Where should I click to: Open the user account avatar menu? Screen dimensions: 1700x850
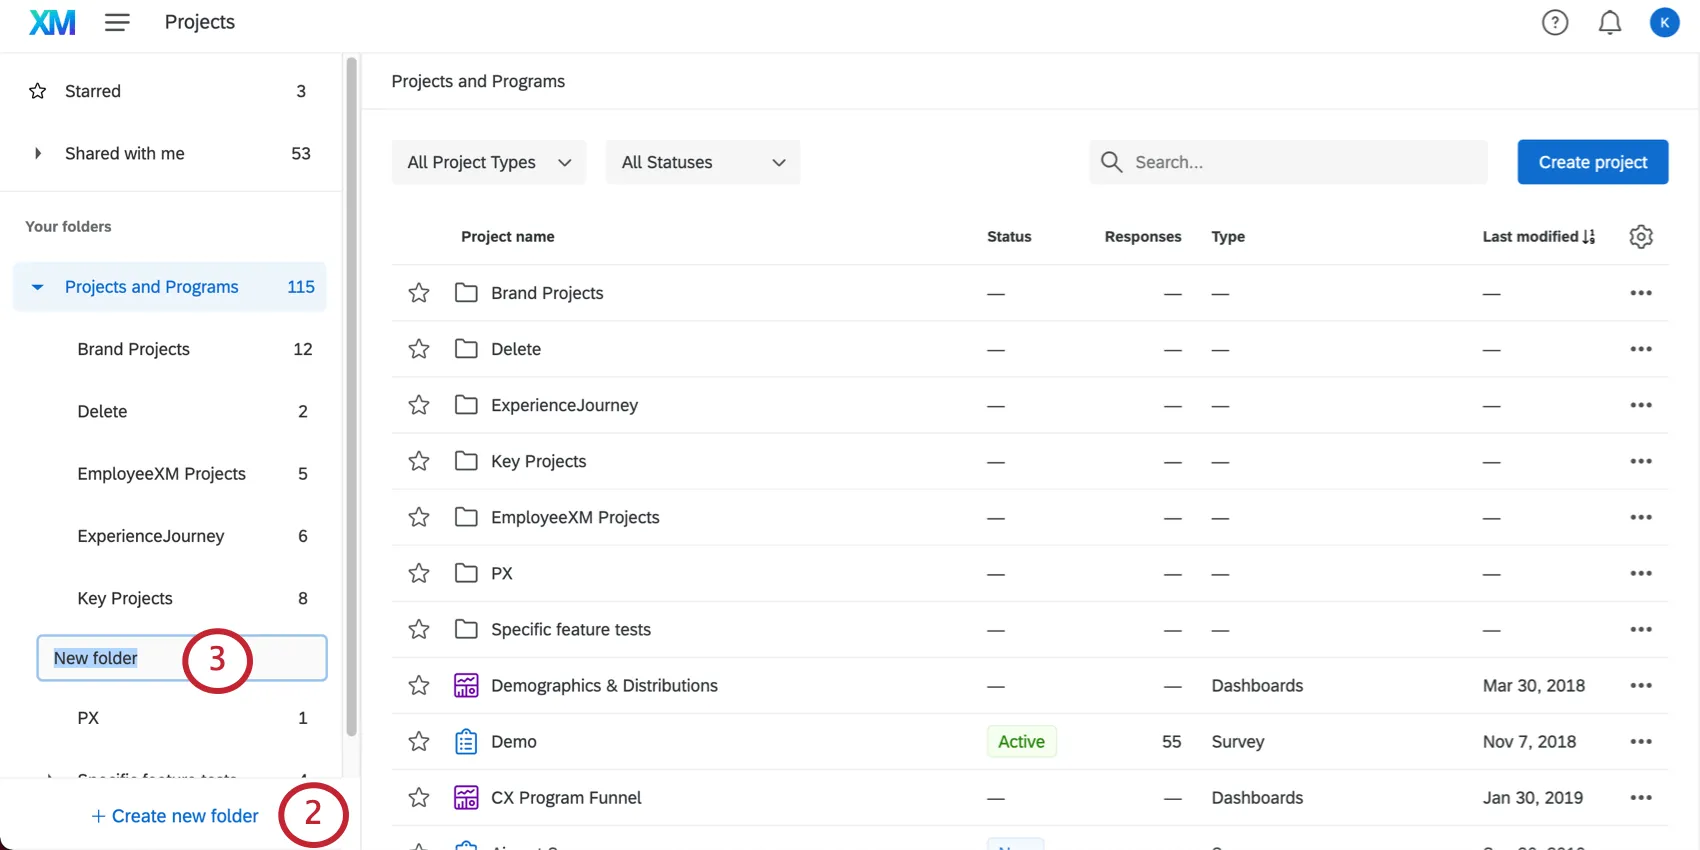1664,22
